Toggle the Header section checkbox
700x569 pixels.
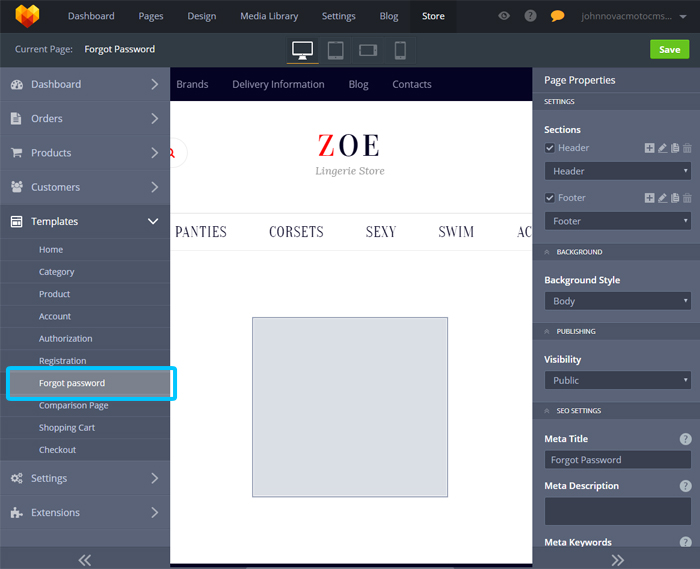click(x=550, y=148)
